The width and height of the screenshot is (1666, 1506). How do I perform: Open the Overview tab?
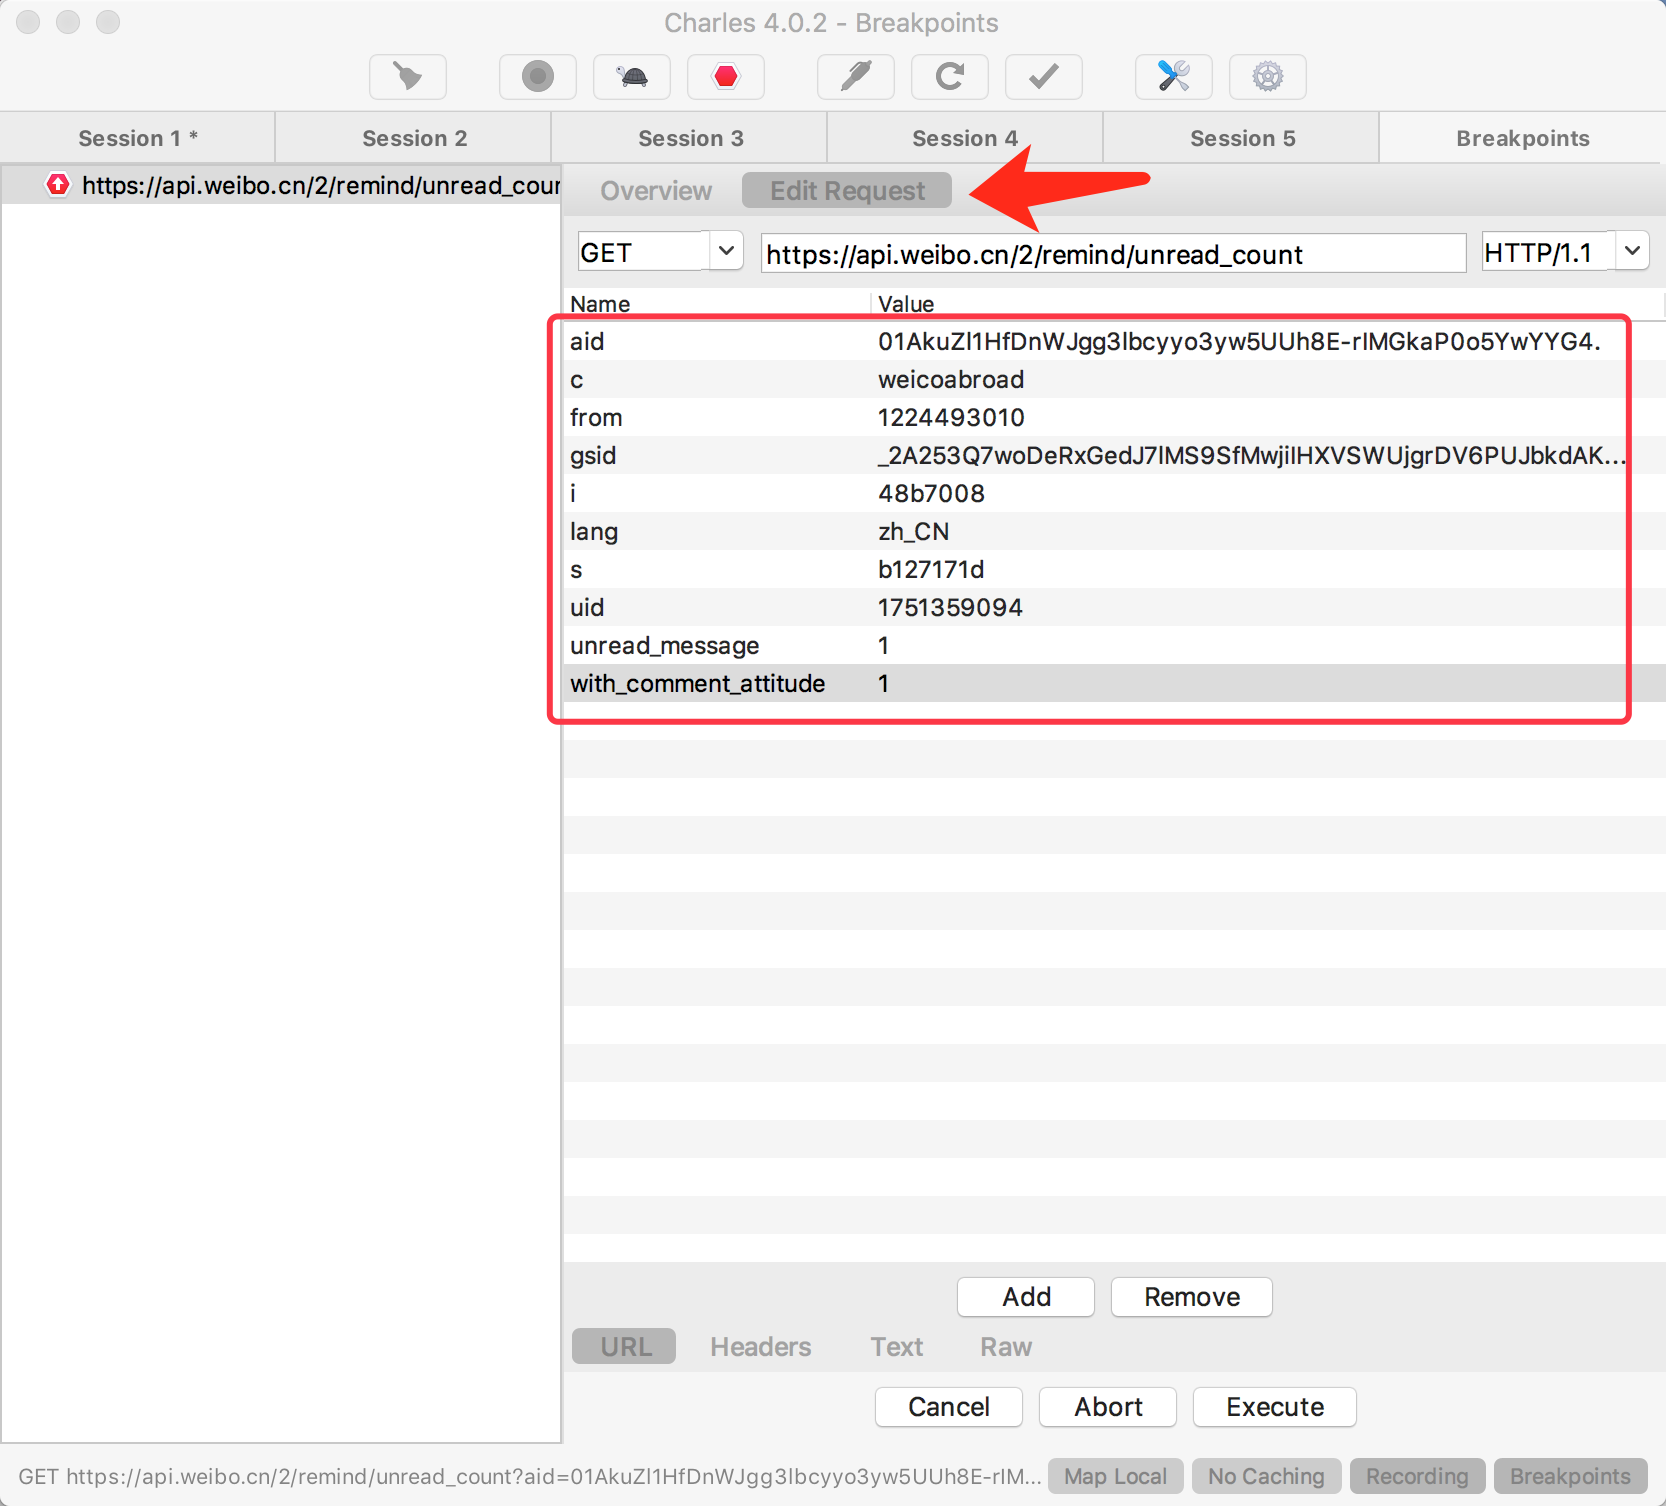[x=656, y=191]
